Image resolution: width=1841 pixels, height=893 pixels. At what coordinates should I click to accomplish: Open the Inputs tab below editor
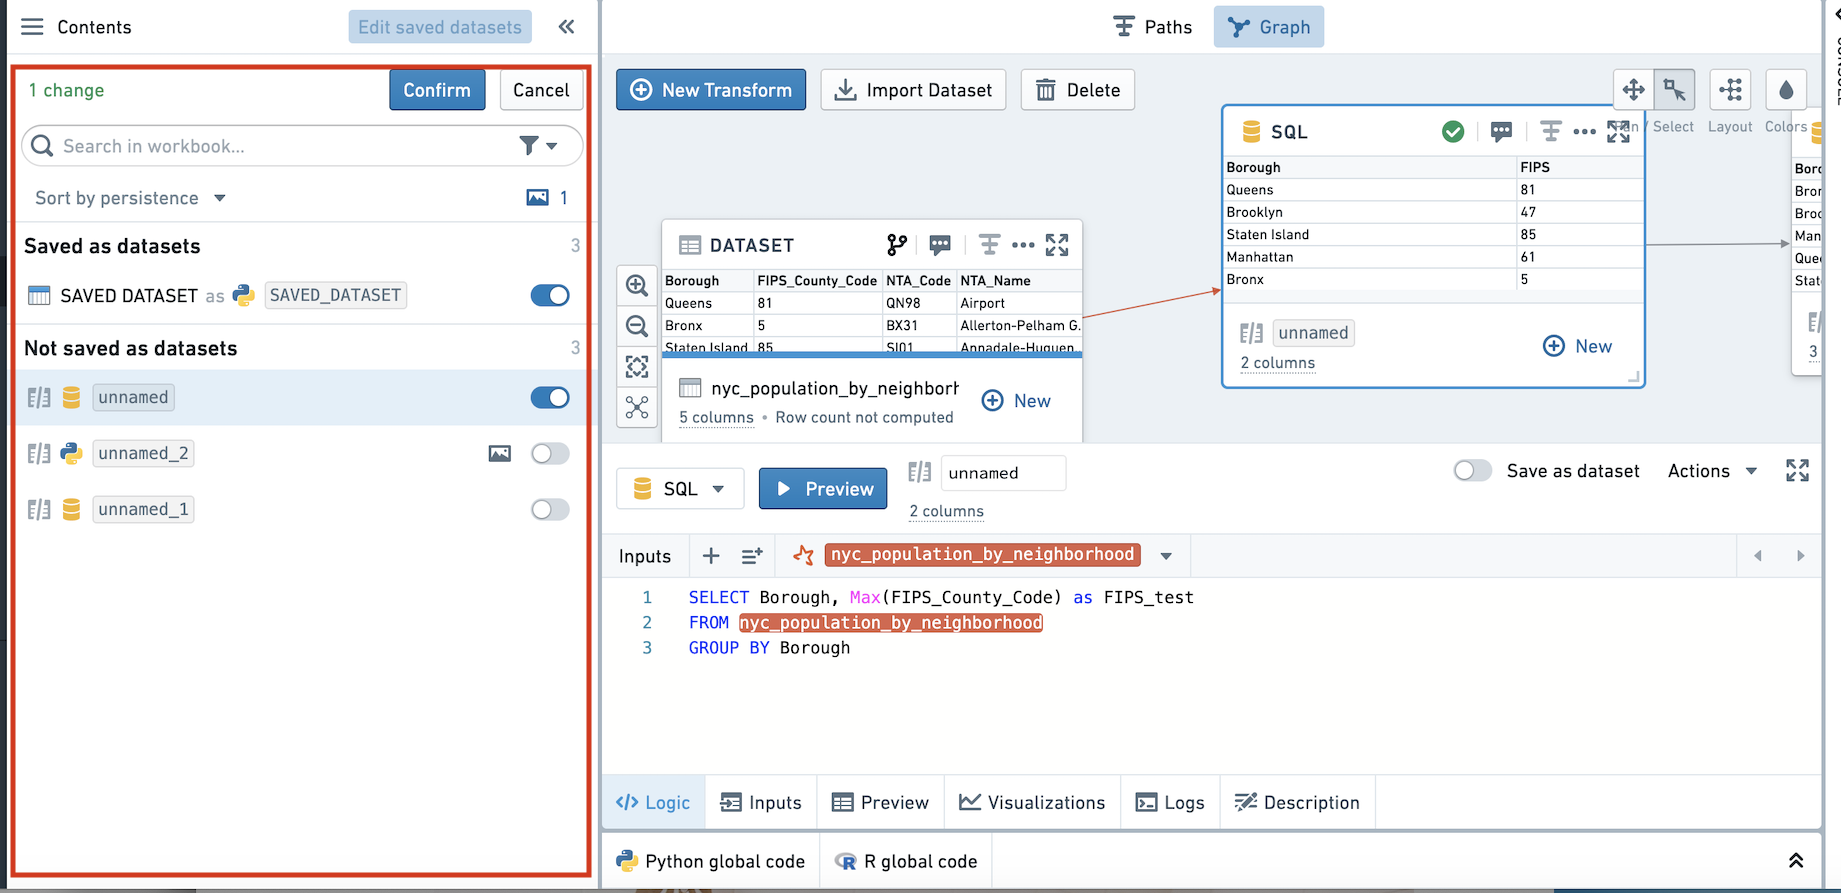coord(761,803)
